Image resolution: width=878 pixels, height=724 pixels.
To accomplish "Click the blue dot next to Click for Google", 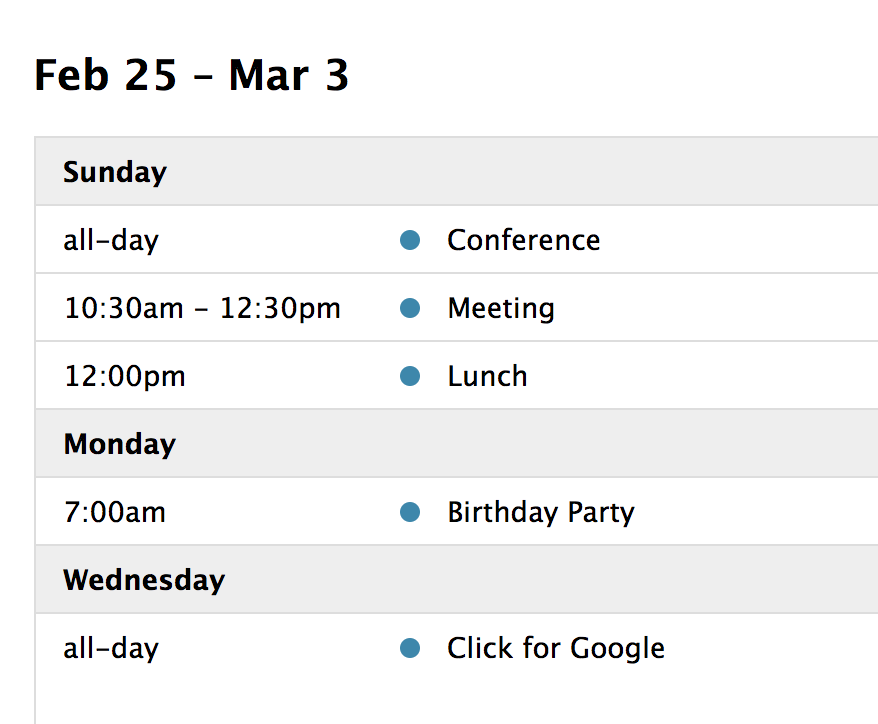I will [410, 648].
